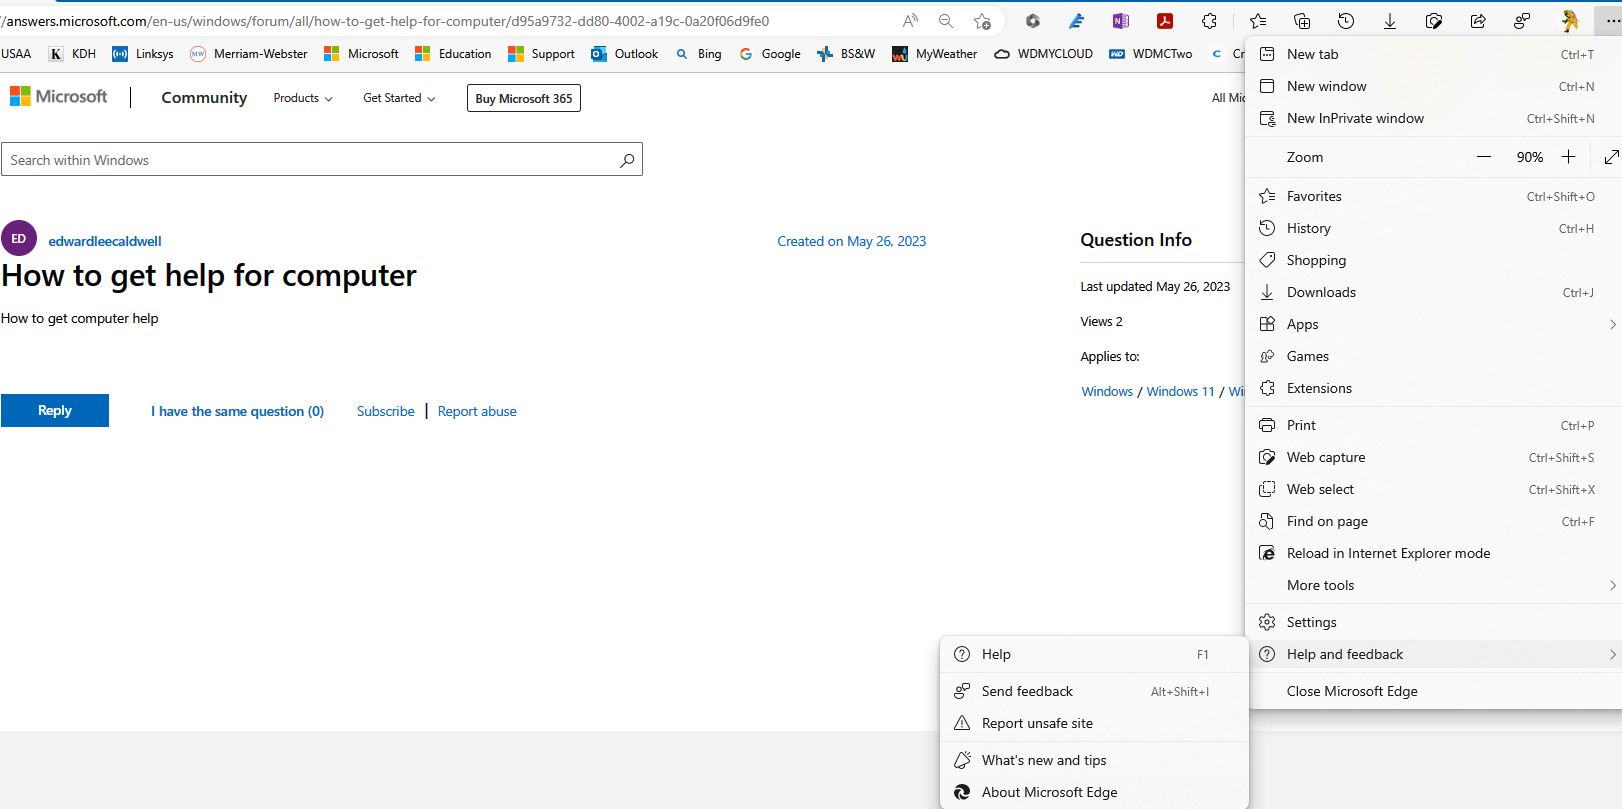Select Report unsafe site
The image size is (1622, 809).
1094,723
